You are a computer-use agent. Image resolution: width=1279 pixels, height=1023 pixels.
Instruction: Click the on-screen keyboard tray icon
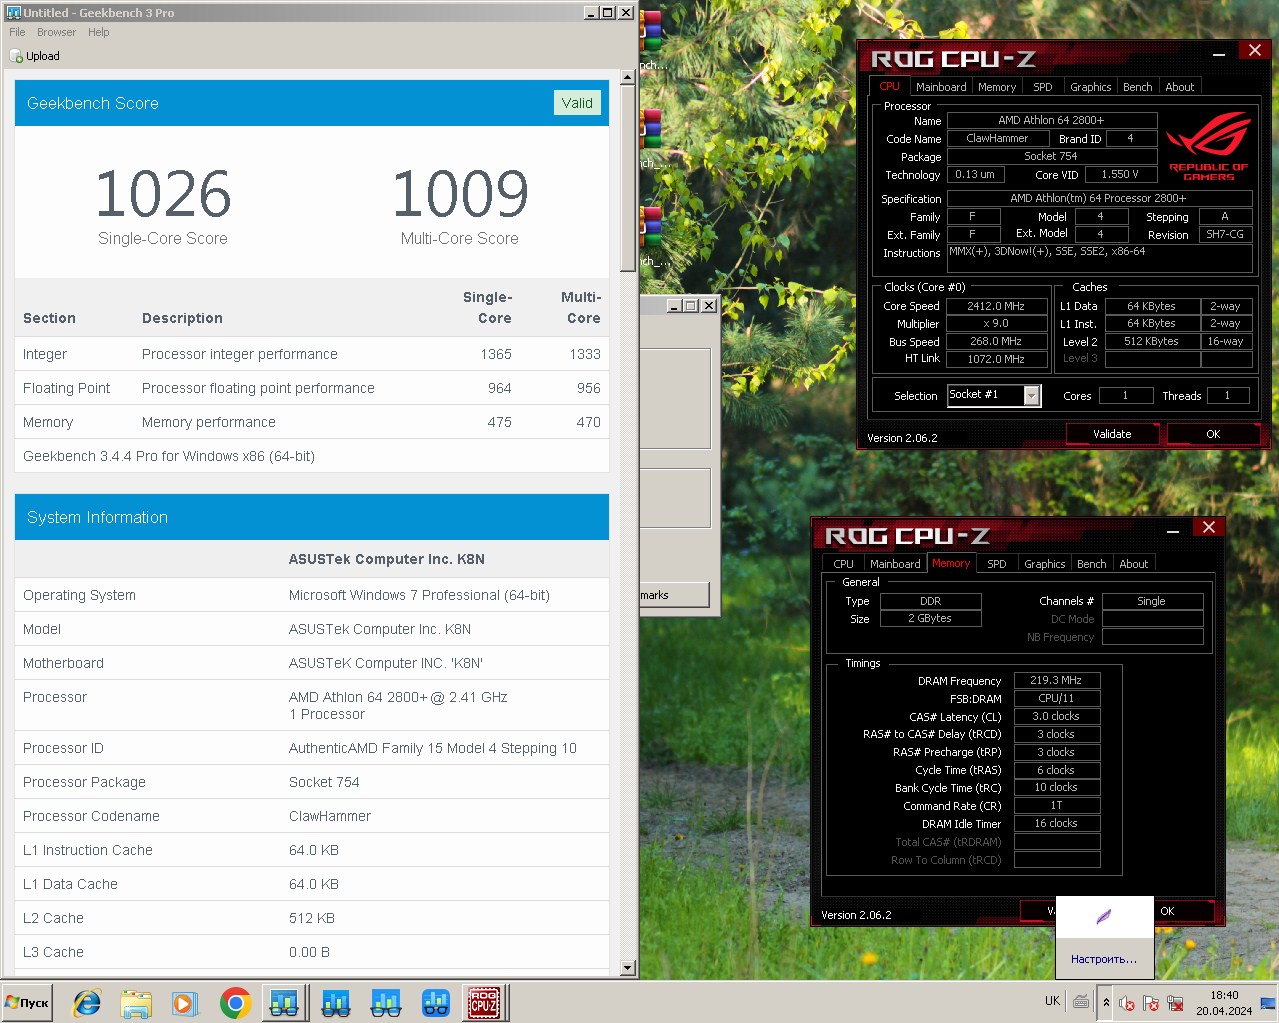[1081, 1002]
